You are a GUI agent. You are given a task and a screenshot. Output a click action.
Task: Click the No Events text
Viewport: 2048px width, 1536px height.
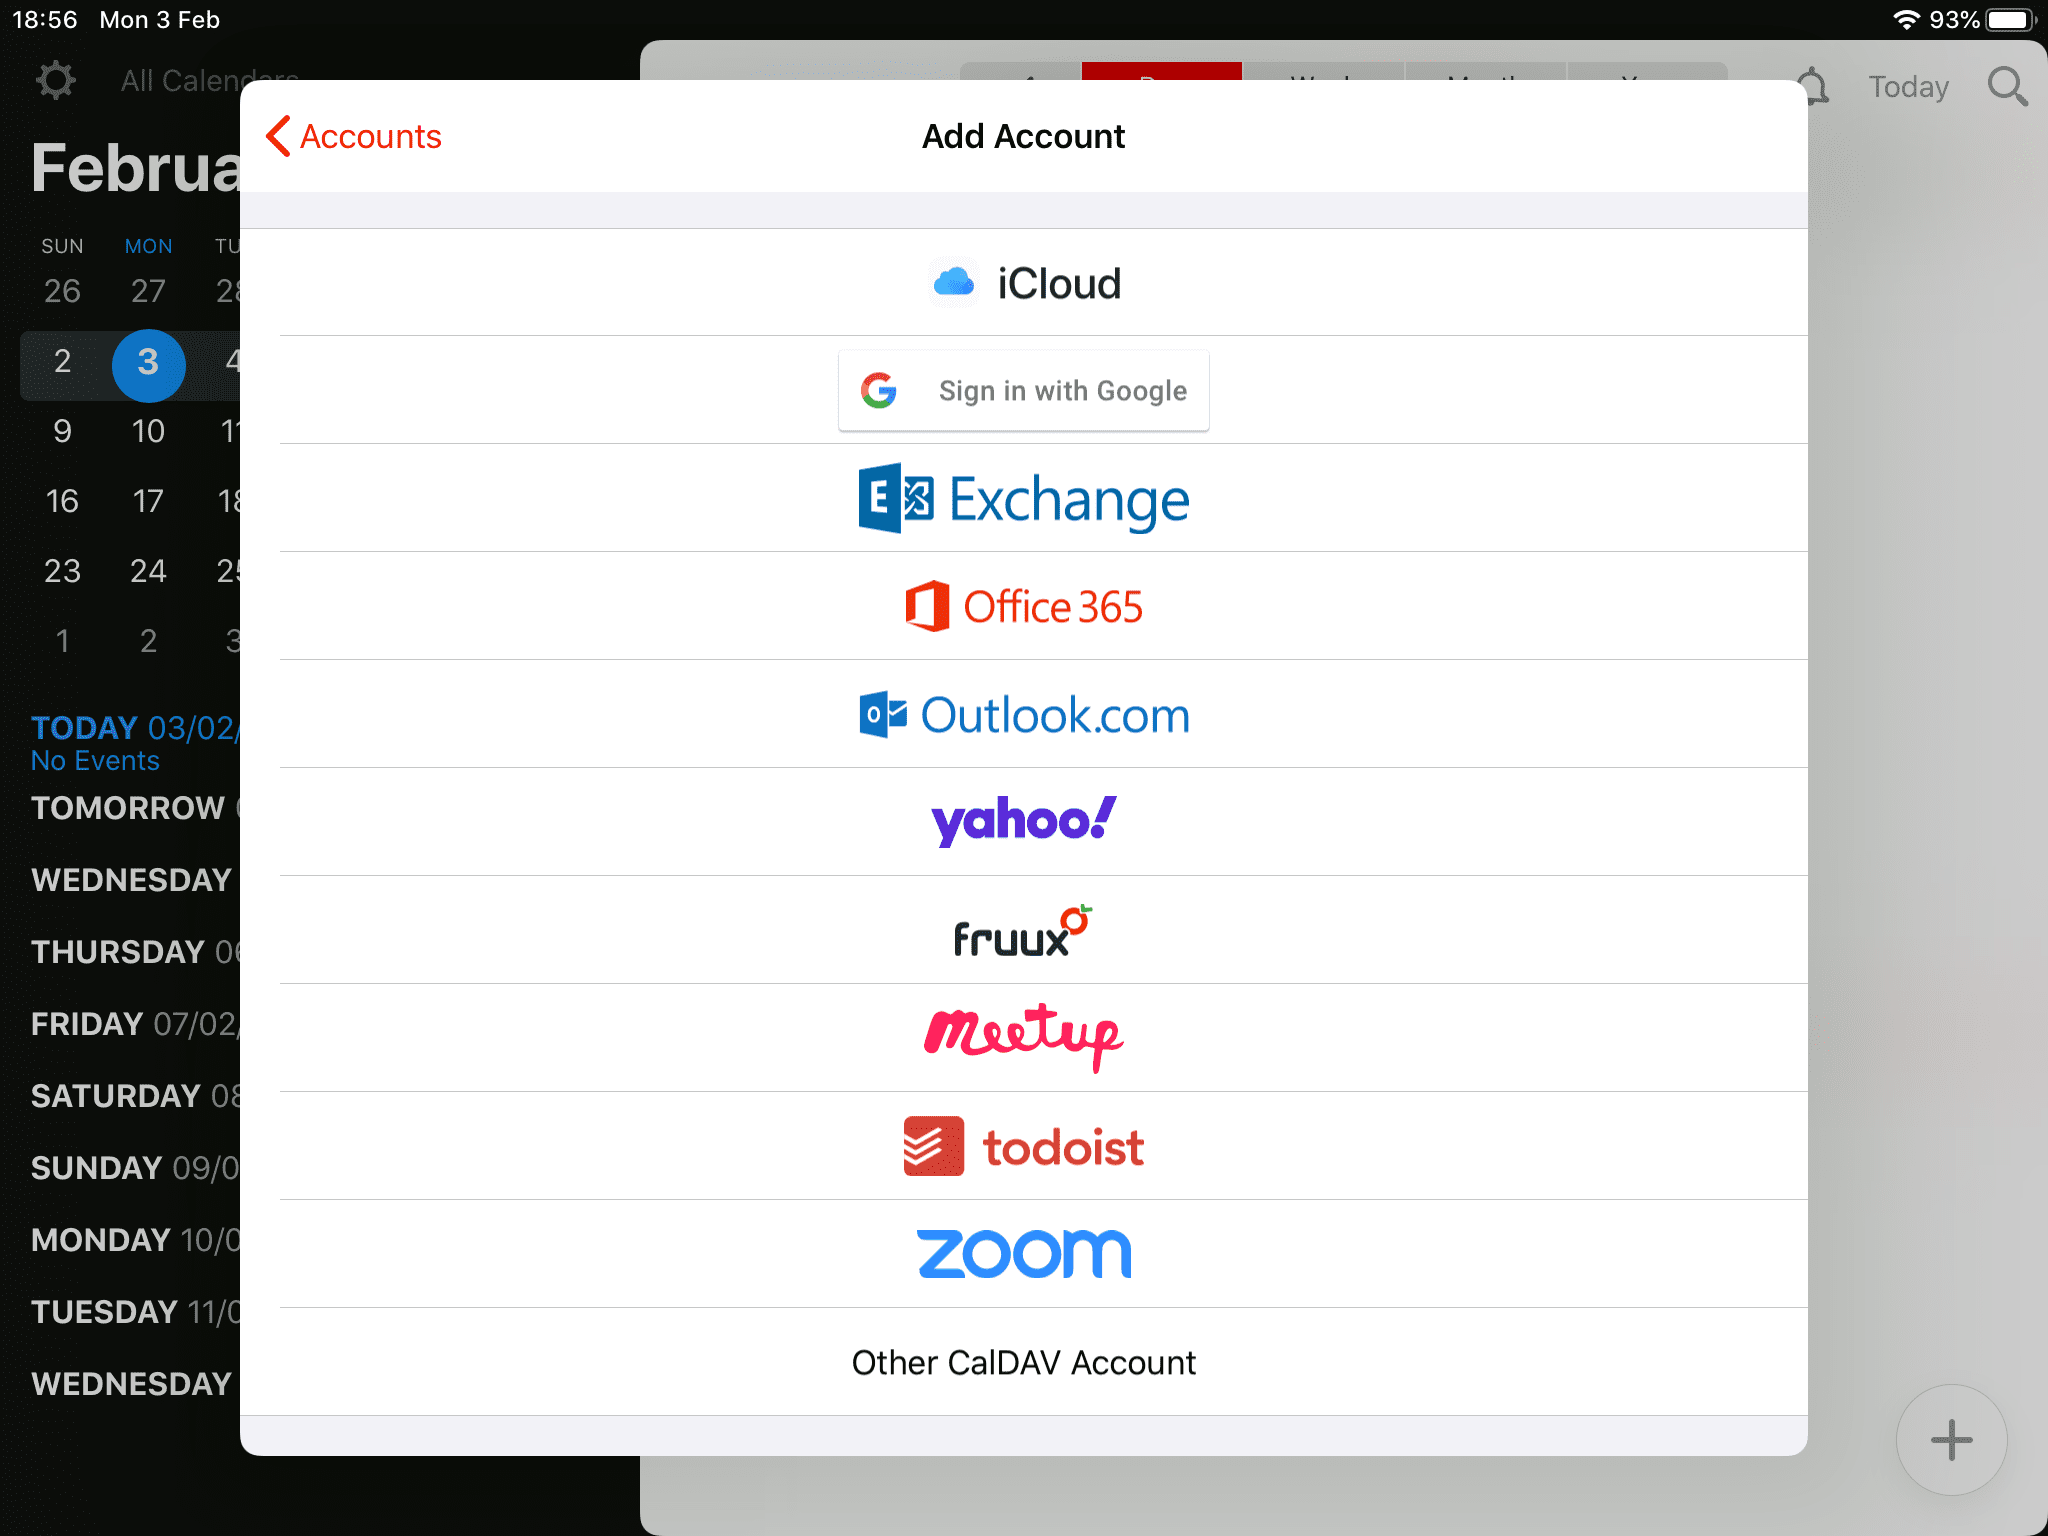[95, 761]
